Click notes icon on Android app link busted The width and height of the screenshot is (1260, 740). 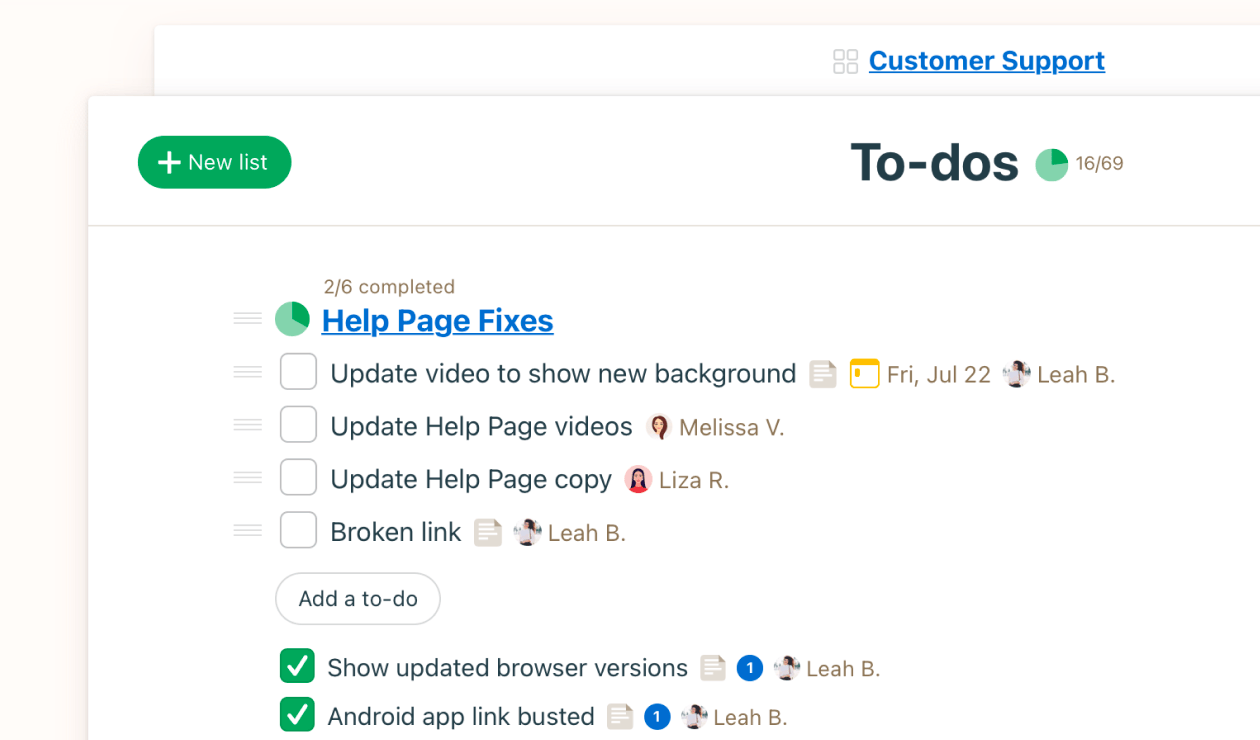[x=620, y=717]
